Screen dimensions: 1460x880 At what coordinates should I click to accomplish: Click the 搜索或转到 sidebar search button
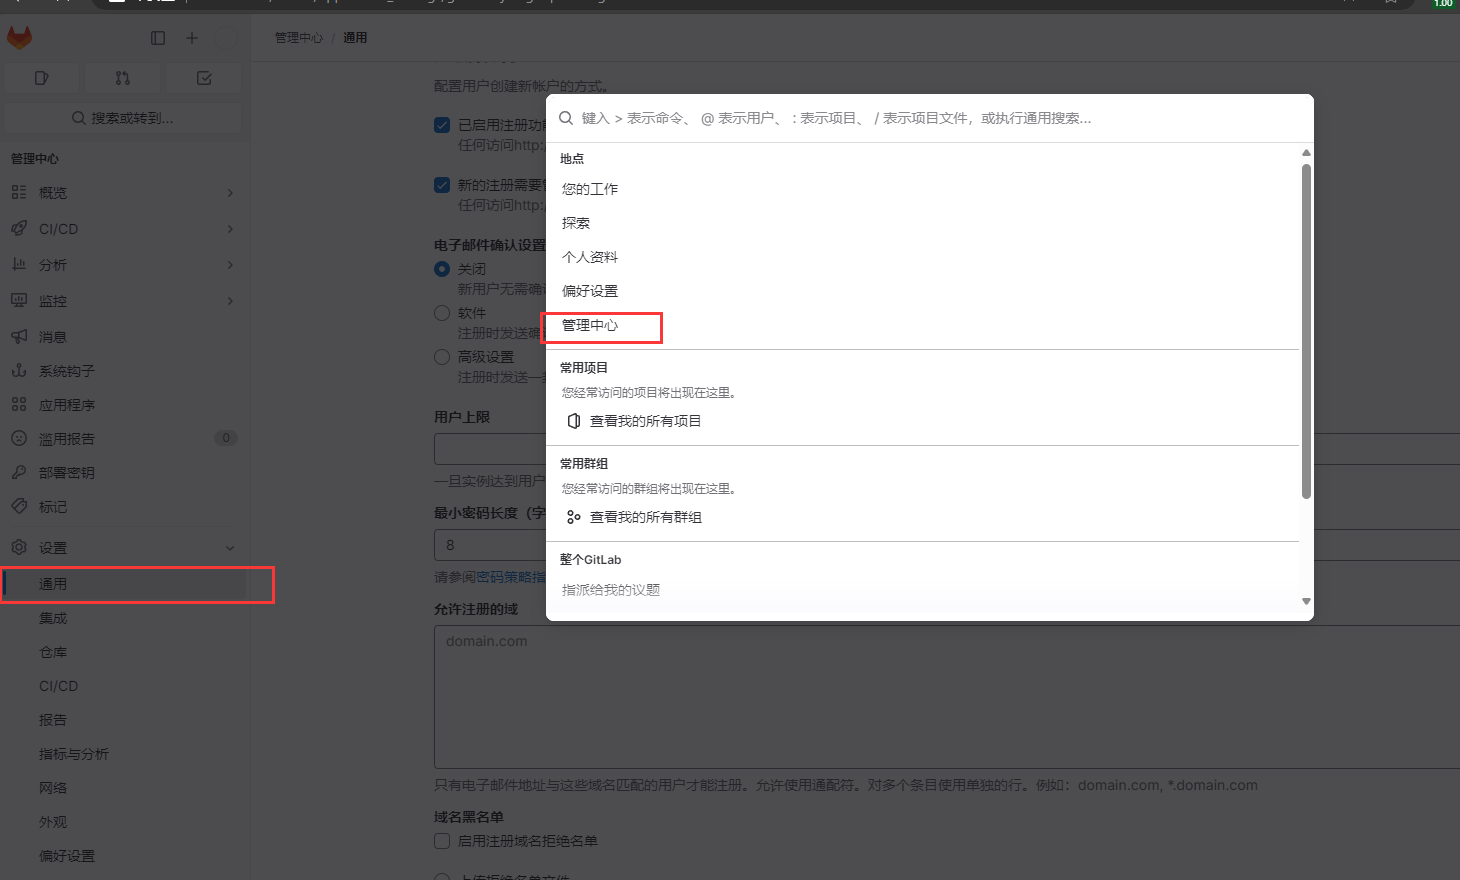[x=123, y=118]
